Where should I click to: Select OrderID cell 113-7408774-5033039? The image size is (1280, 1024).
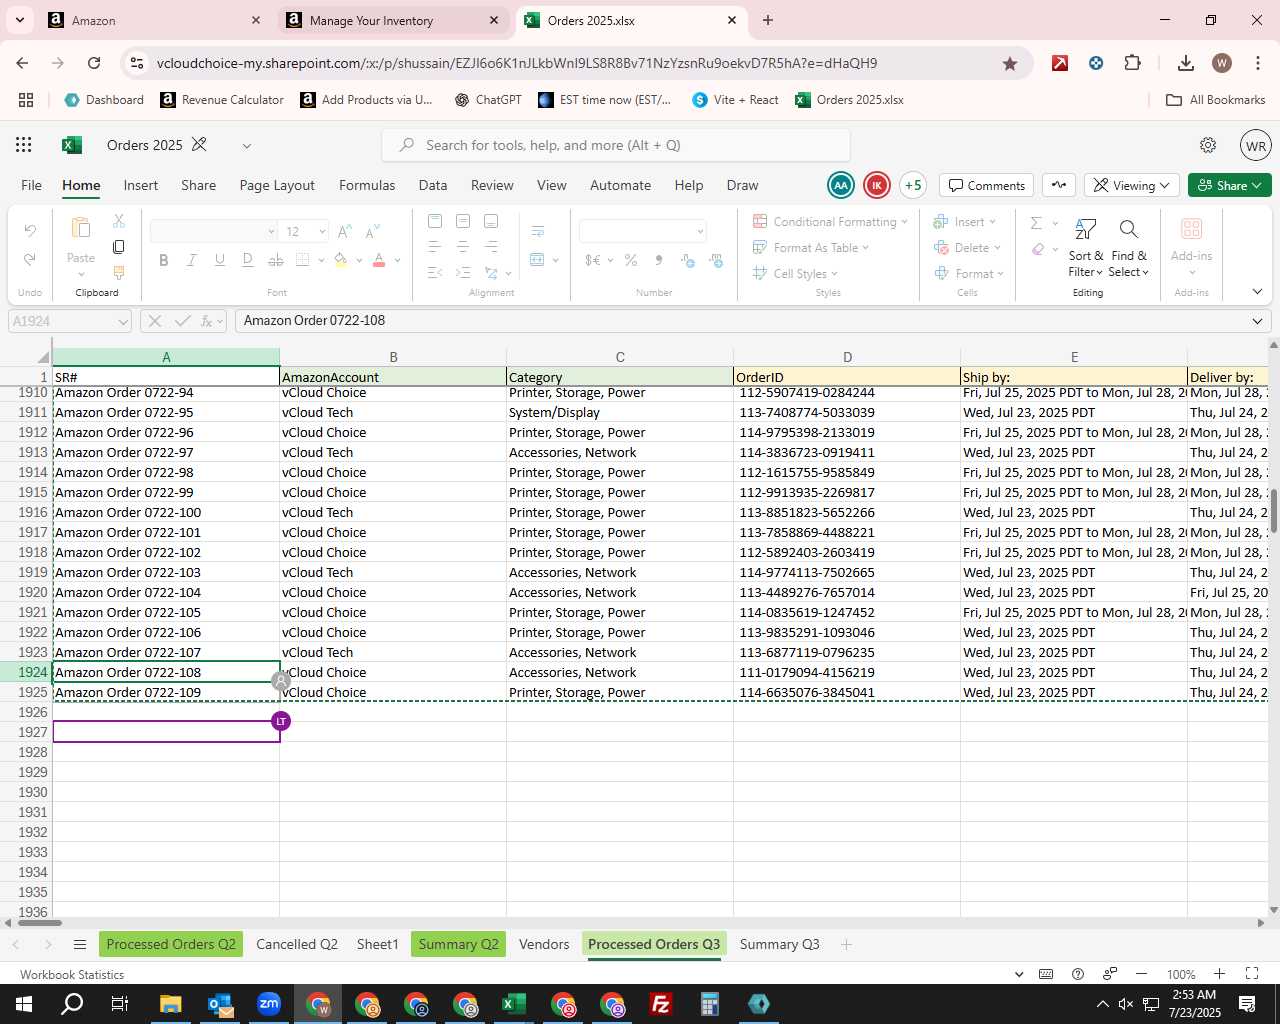point(847,412)
